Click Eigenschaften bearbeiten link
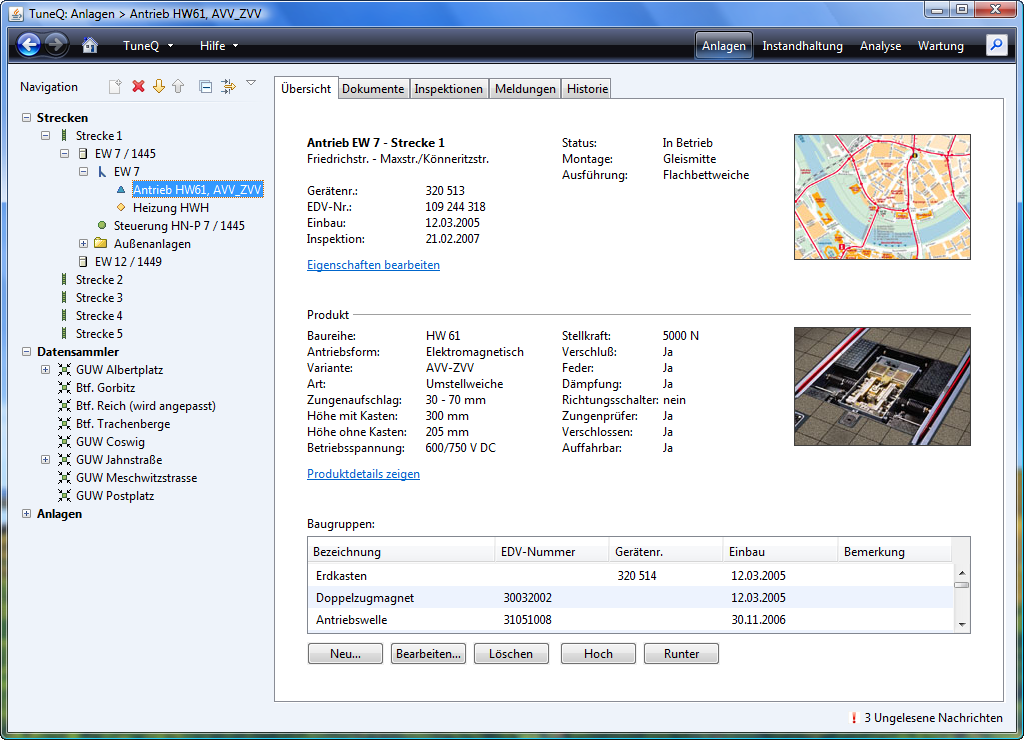Image resolution: width=1024 pixels, height=740 pixels. pyautogui.click(x=374, y=265)
